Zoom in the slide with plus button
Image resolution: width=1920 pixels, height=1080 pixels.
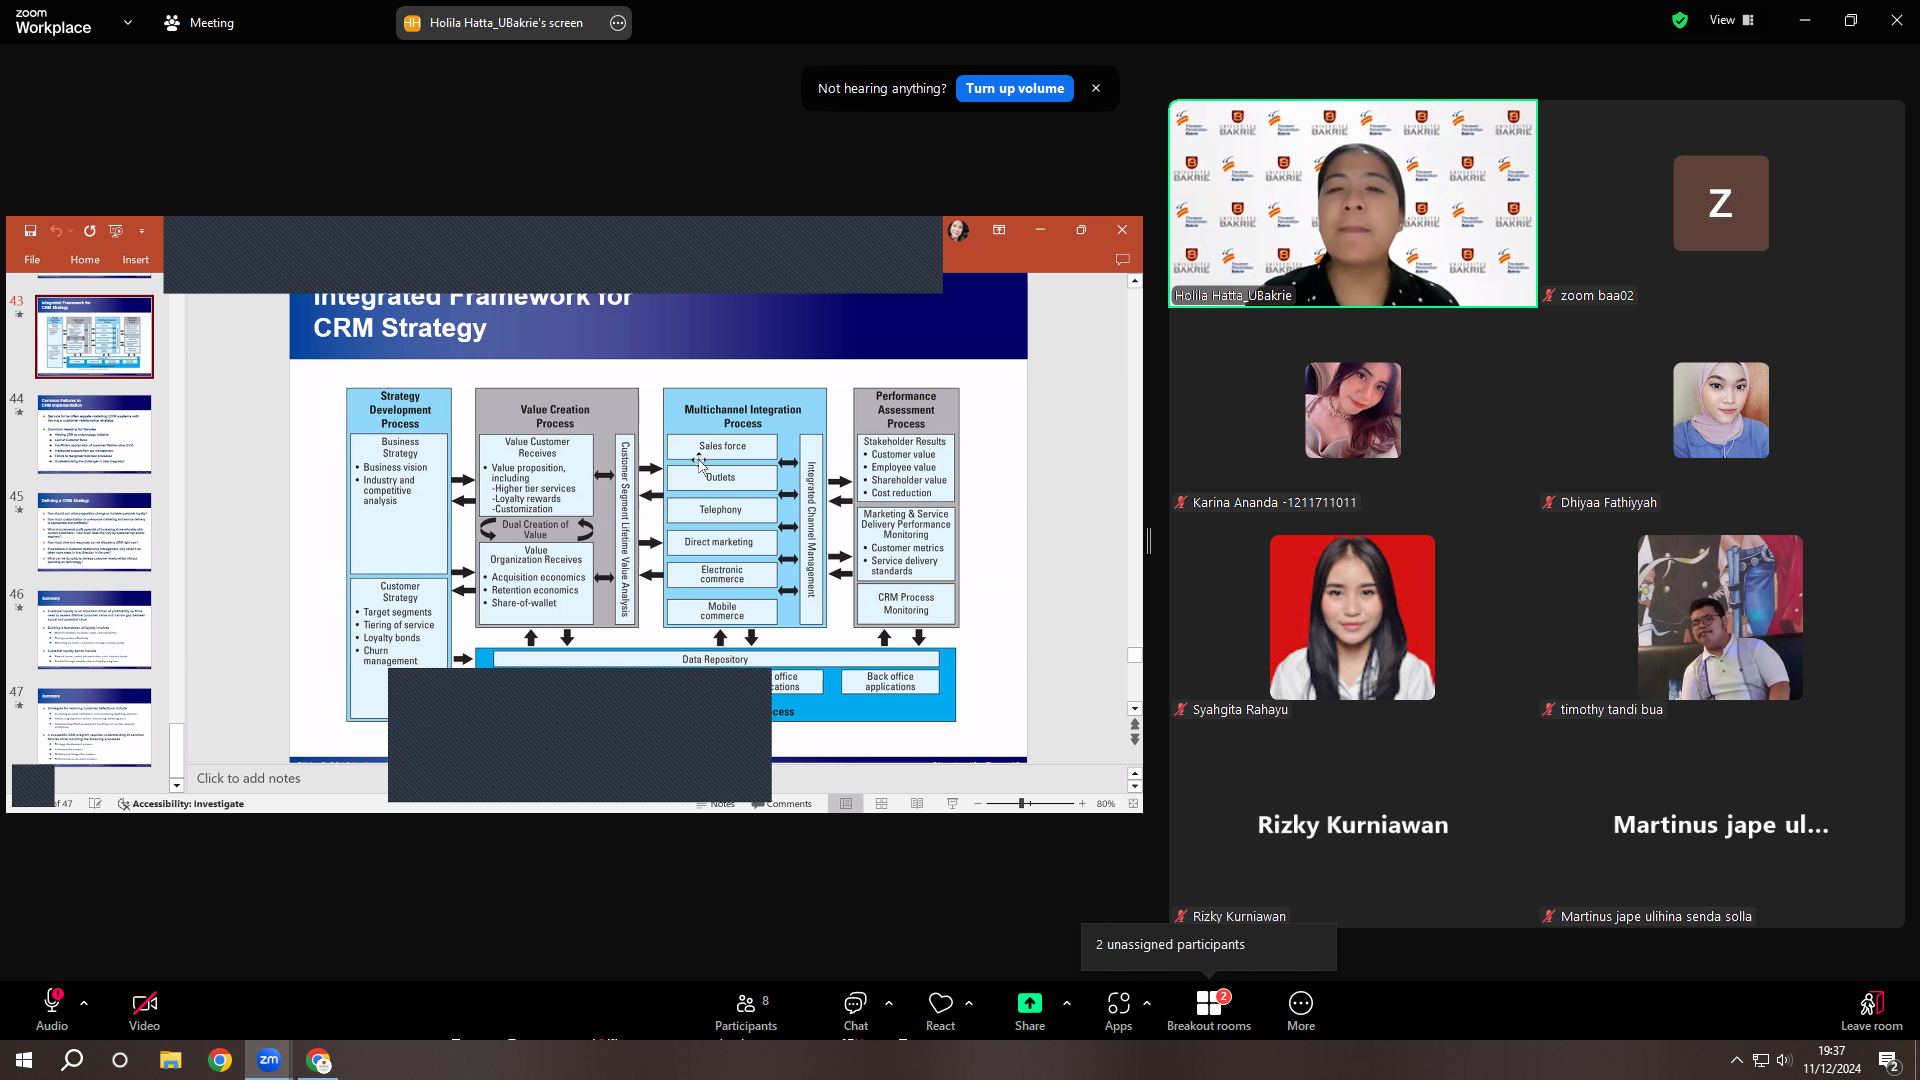click(1082, 804)
